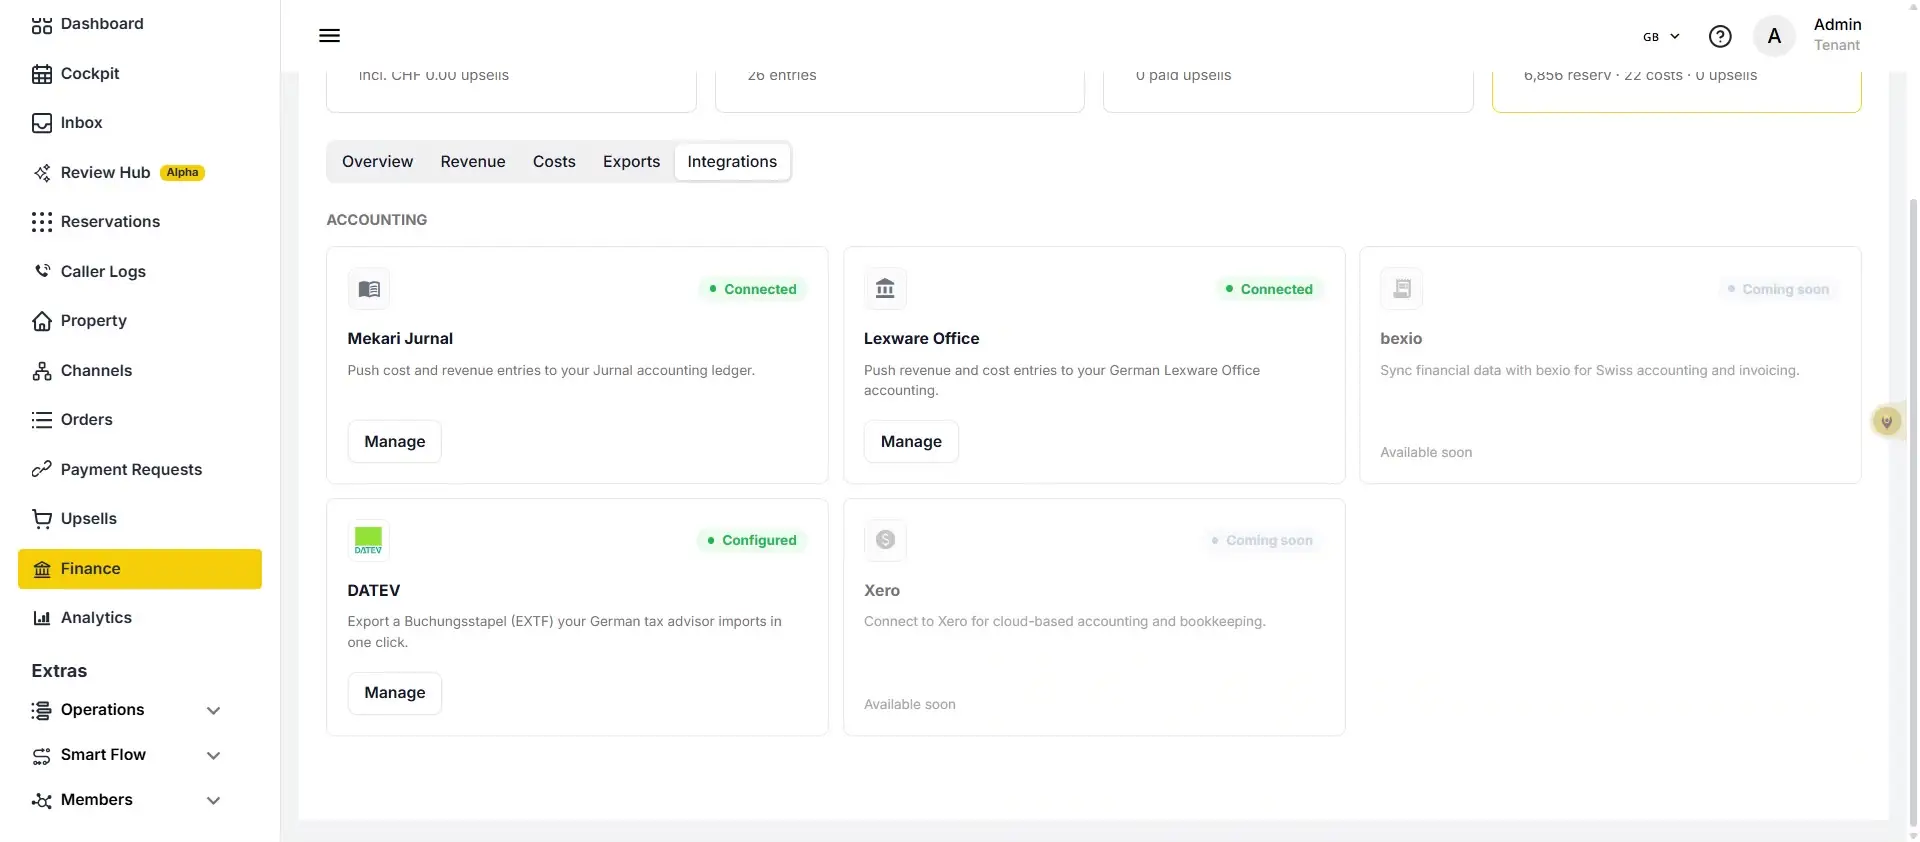Click the Caller Logs phone icon
The image size is (1920, 842).
pos(41,271)
